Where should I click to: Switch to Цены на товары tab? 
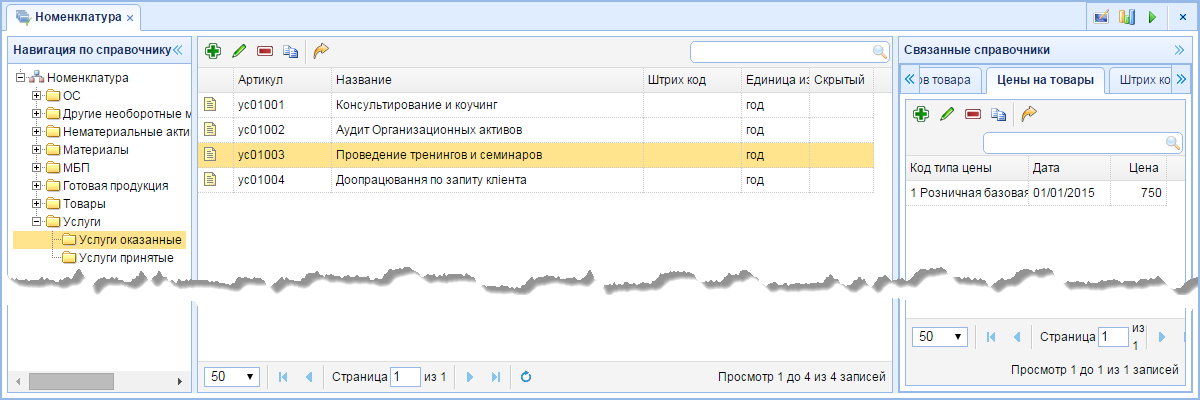tap(1046, 80)
